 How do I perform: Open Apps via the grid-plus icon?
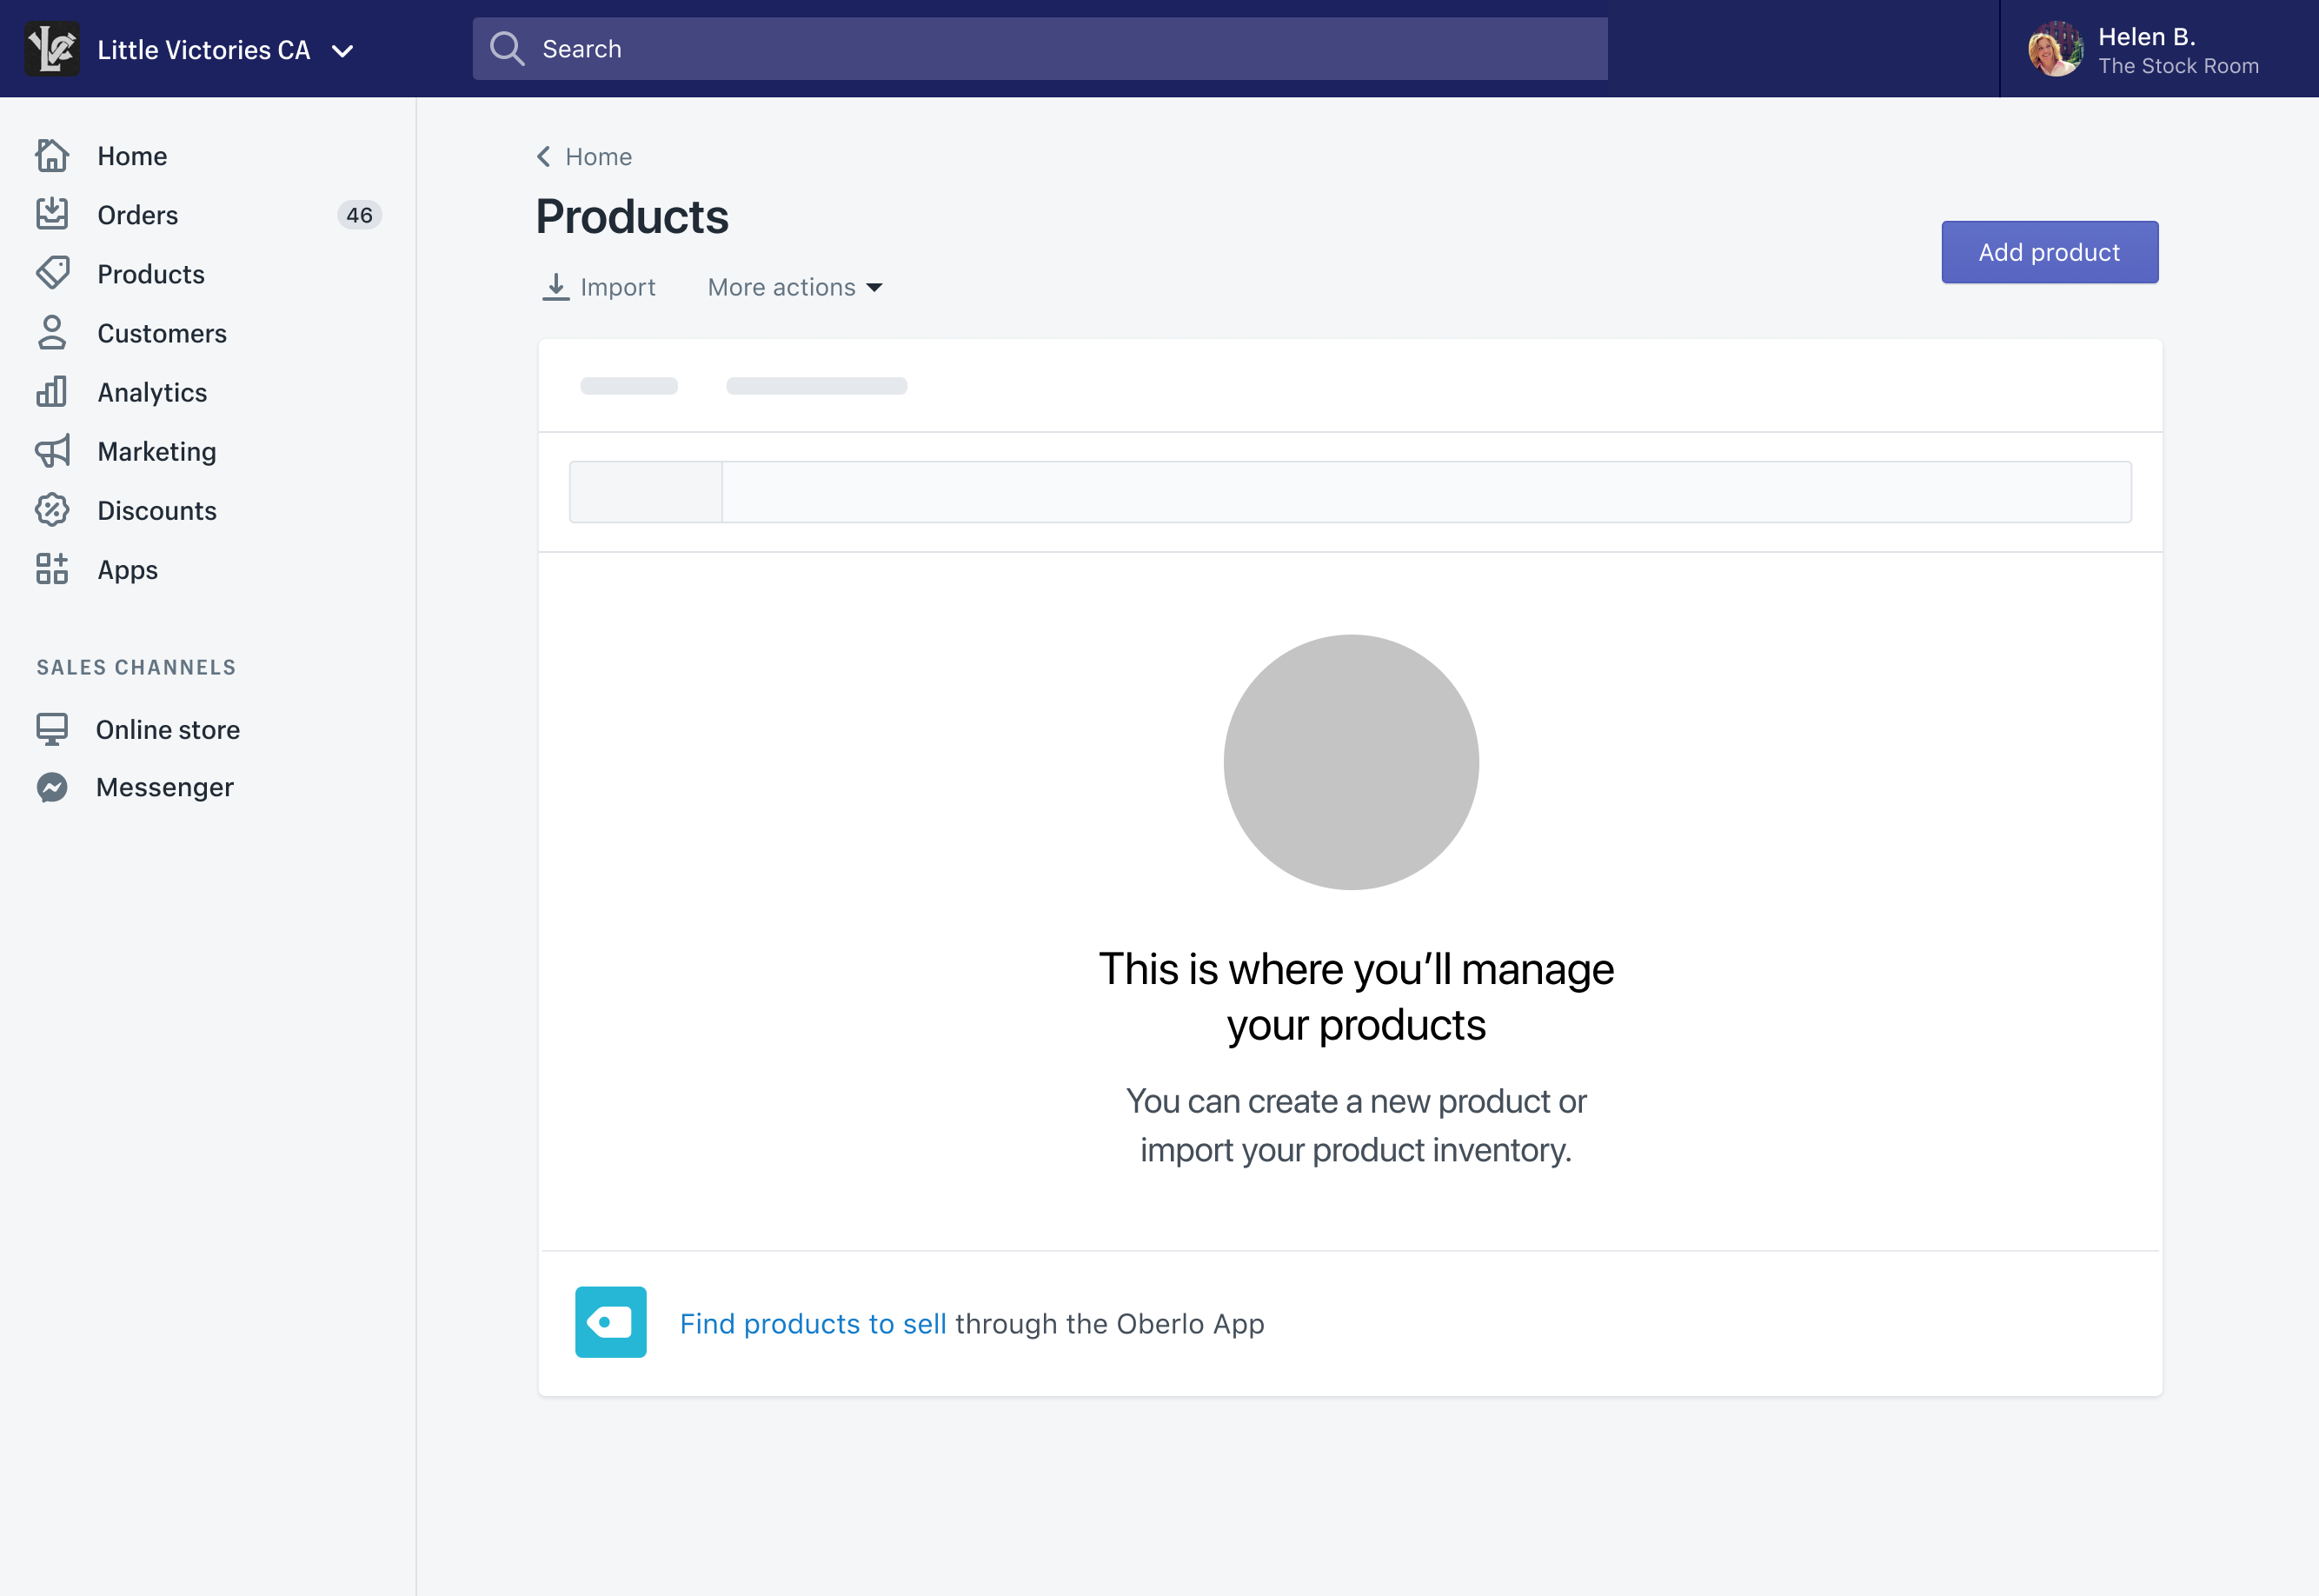click(52, 569)
